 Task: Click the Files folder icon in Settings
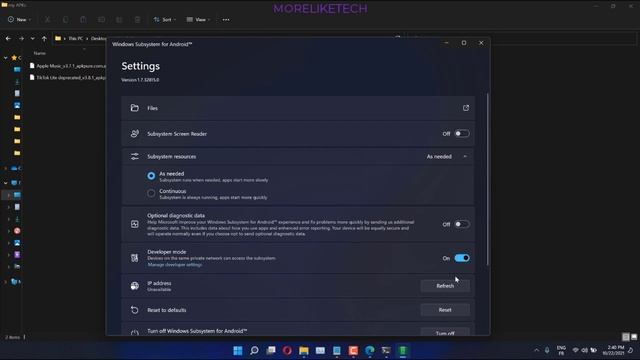pos(135,108)
